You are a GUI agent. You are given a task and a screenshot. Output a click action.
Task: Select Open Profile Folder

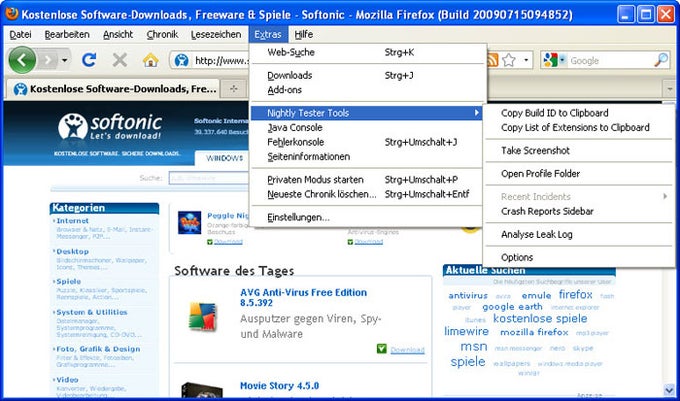pos(579,173)
